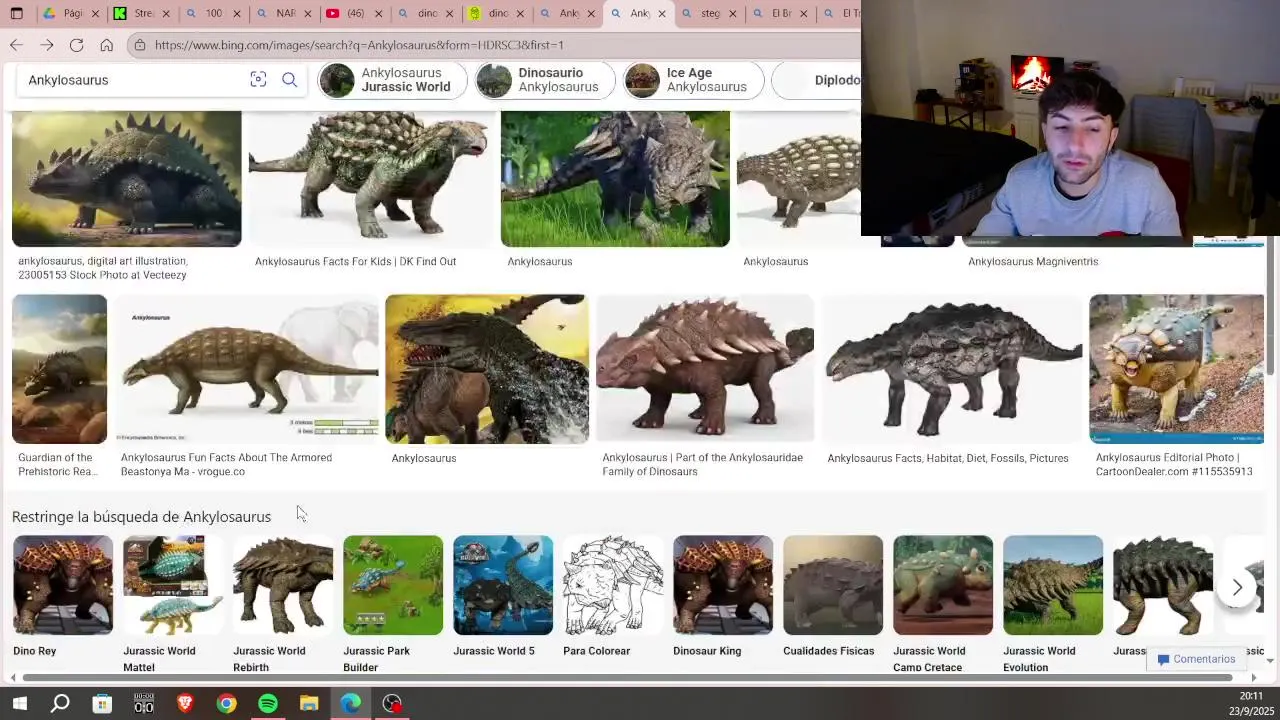This screenshot has width=1280, height=720.
Task: Open Vecteezy digital art Ankylosaurus image
Action: (x=126, y=178)
